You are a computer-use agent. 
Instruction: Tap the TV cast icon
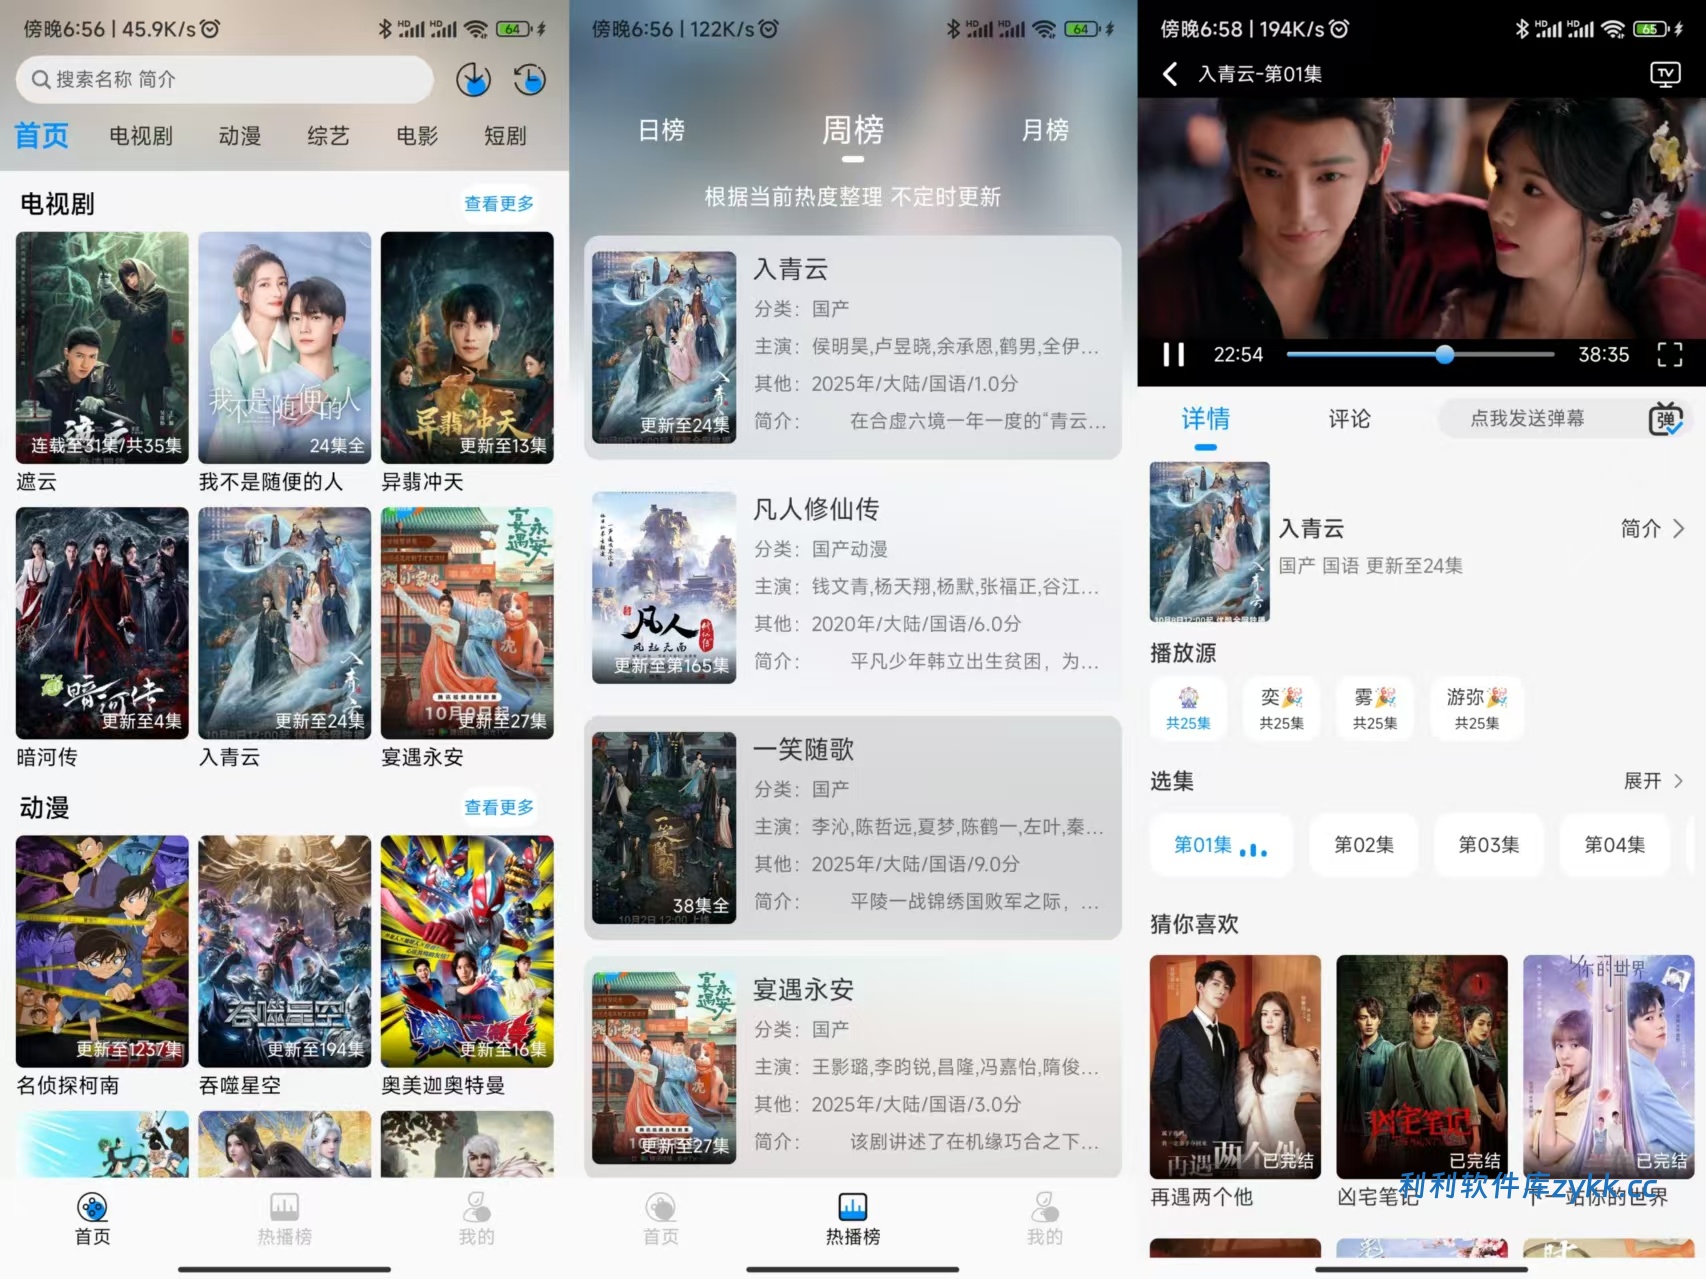point(1665,74)
